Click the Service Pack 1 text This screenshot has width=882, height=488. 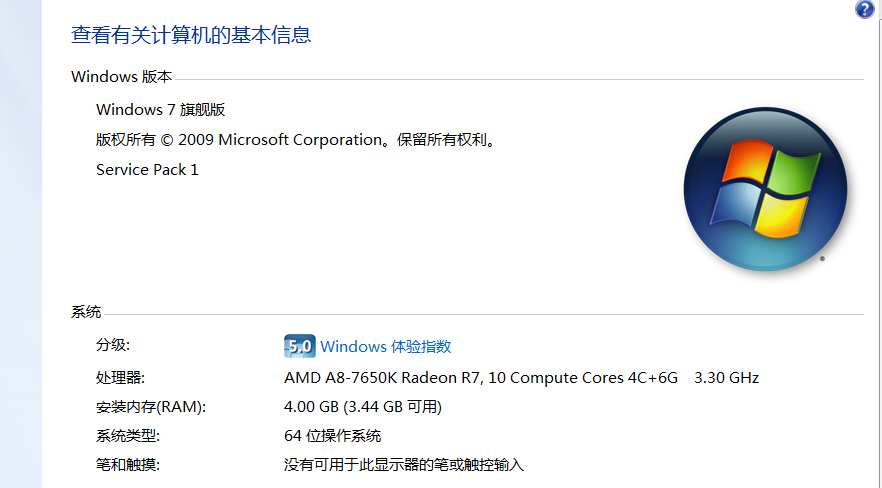[x=147, y=170]
